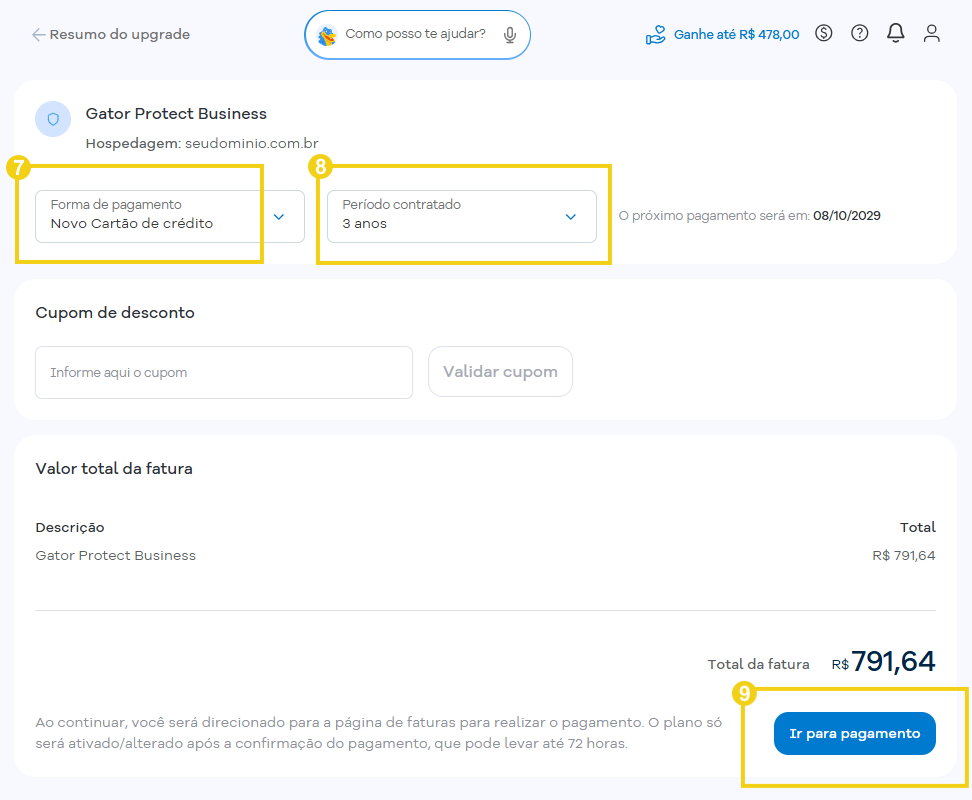Focus the 'Informe aqui o cupom' field
972x800 pixels.
[224, 372]
